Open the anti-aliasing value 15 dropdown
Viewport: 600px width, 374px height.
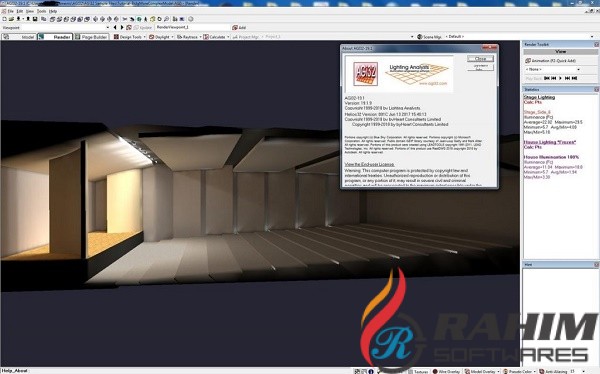tap(584, 371)
